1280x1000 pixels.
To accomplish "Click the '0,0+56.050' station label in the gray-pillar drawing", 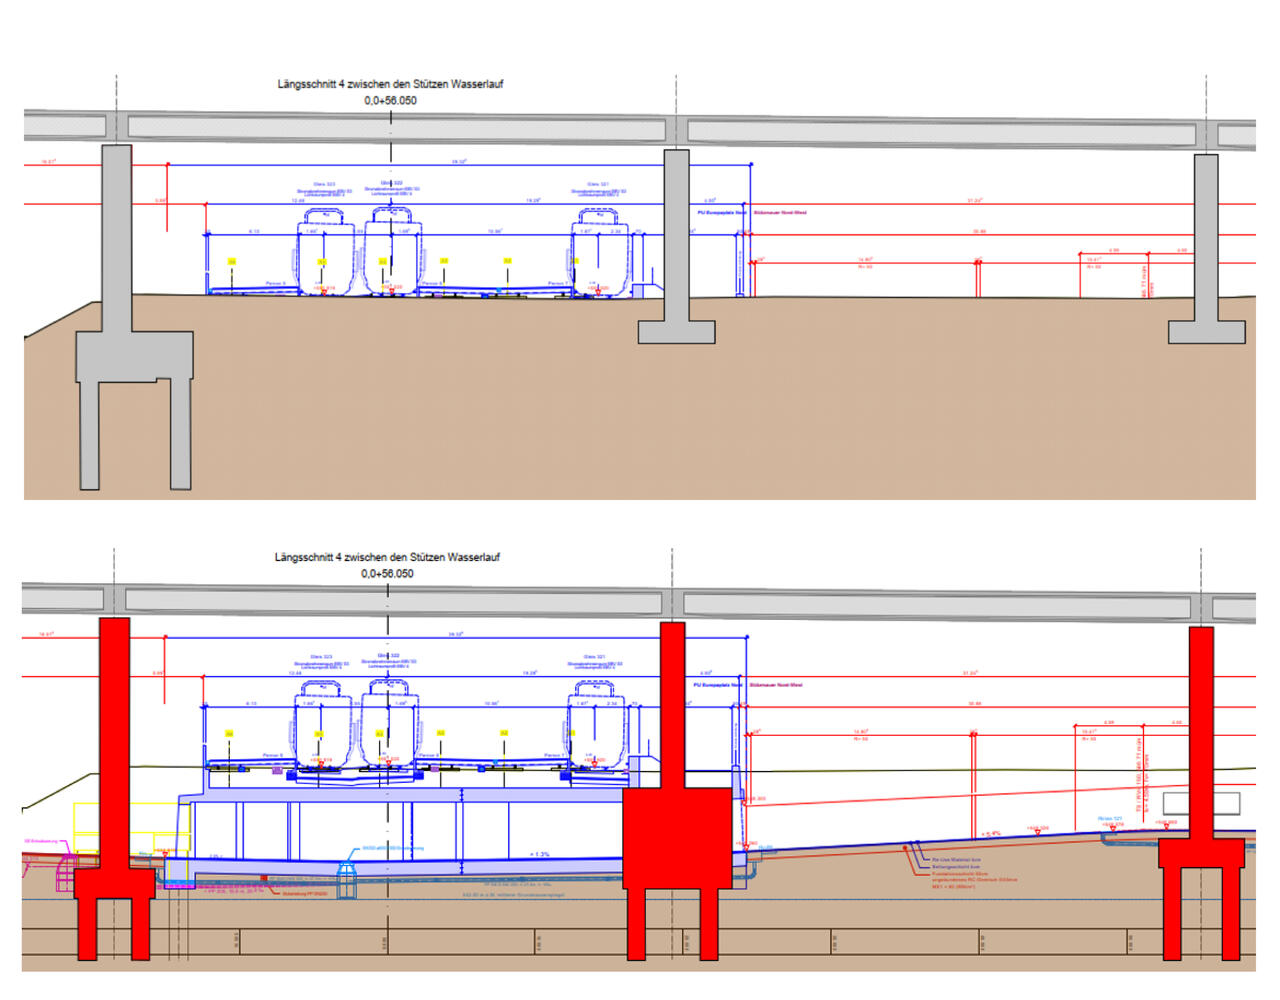I will [x=391, y=101].
